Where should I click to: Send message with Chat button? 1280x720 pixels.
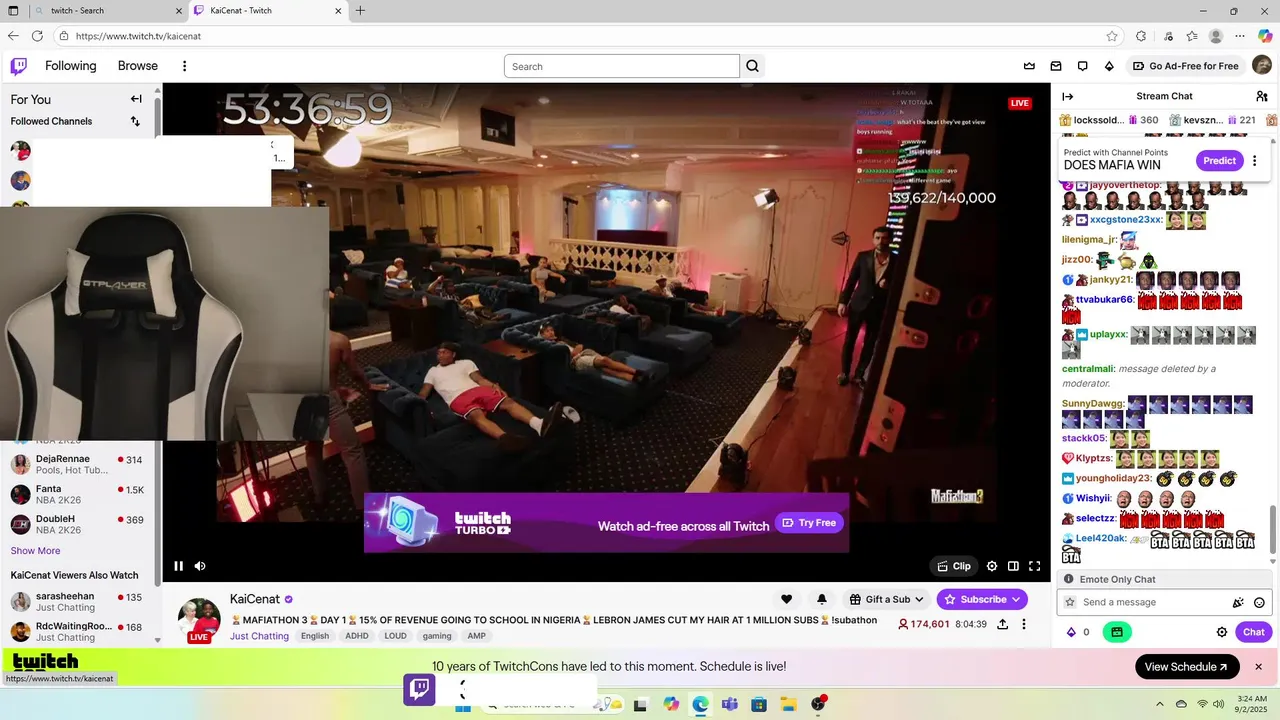[x=1254, y=632]
